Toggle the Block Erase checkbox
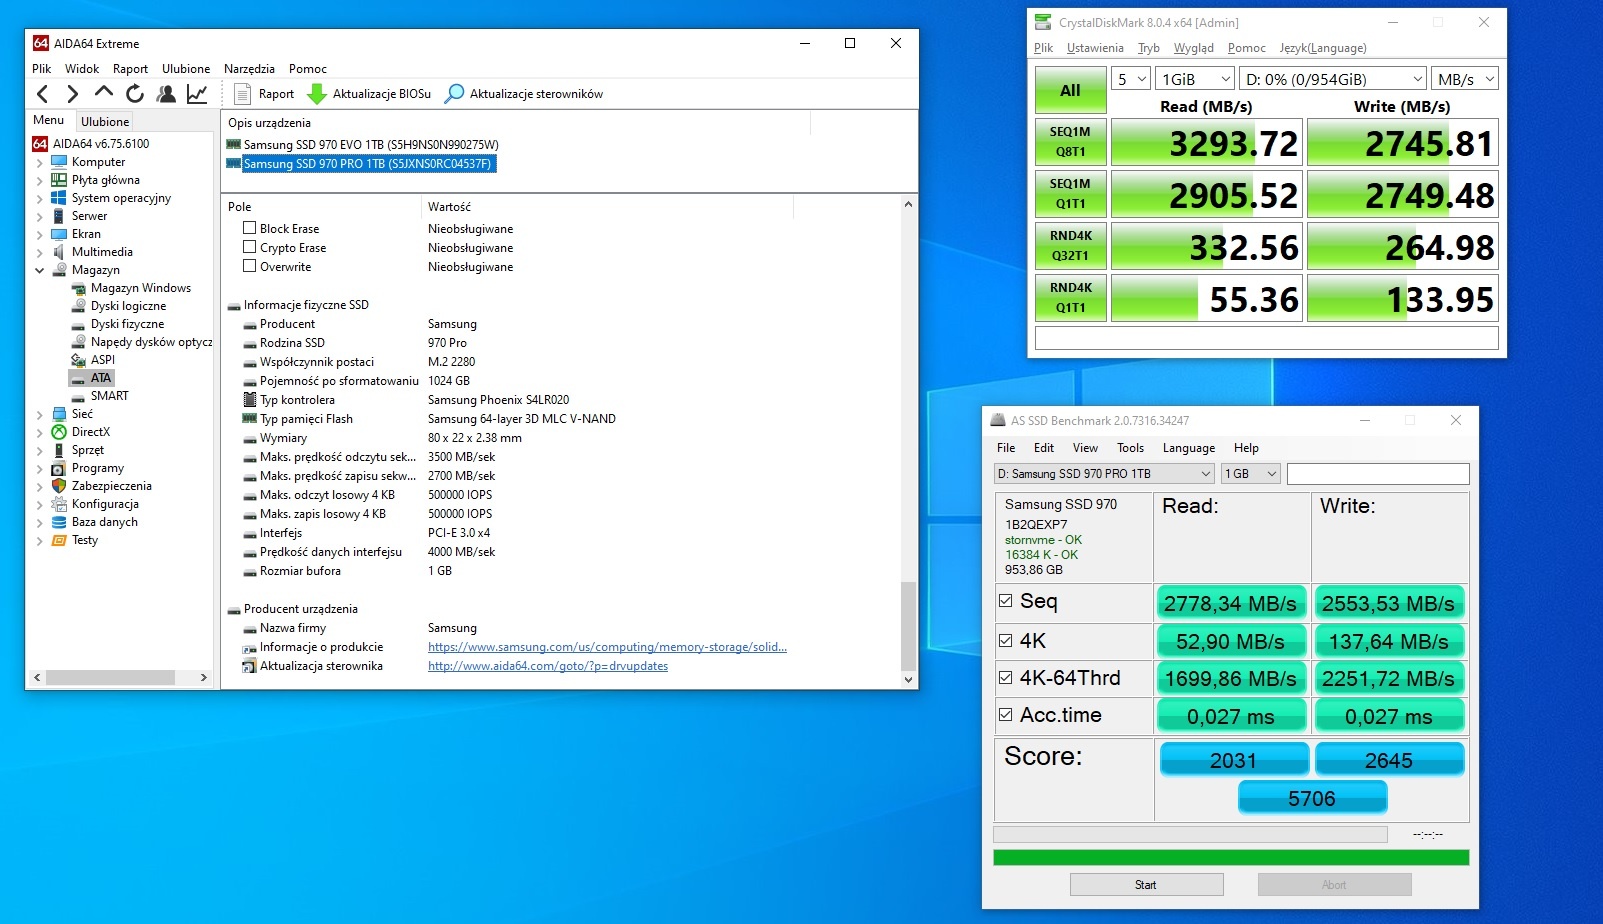The image size is (1603, 924). pos(250,228)
